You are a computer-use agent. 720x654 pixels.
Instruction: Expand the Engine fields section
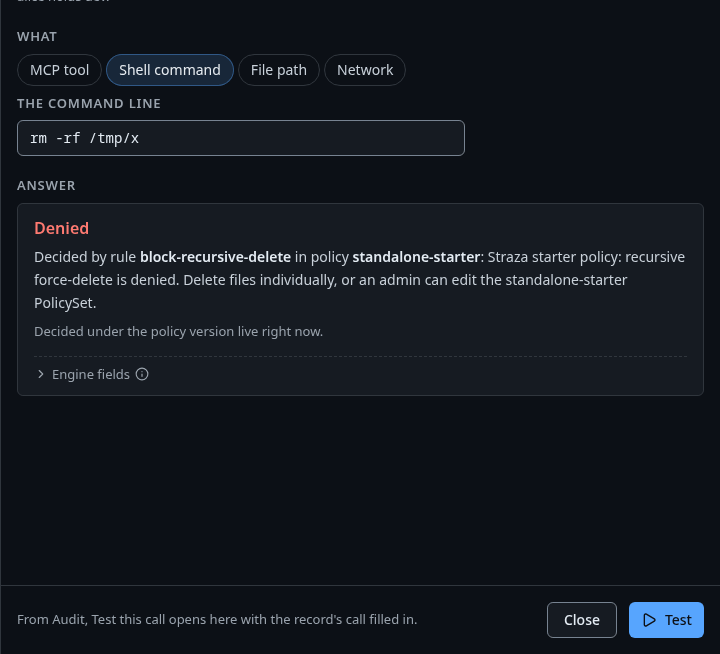pos(83,374)
